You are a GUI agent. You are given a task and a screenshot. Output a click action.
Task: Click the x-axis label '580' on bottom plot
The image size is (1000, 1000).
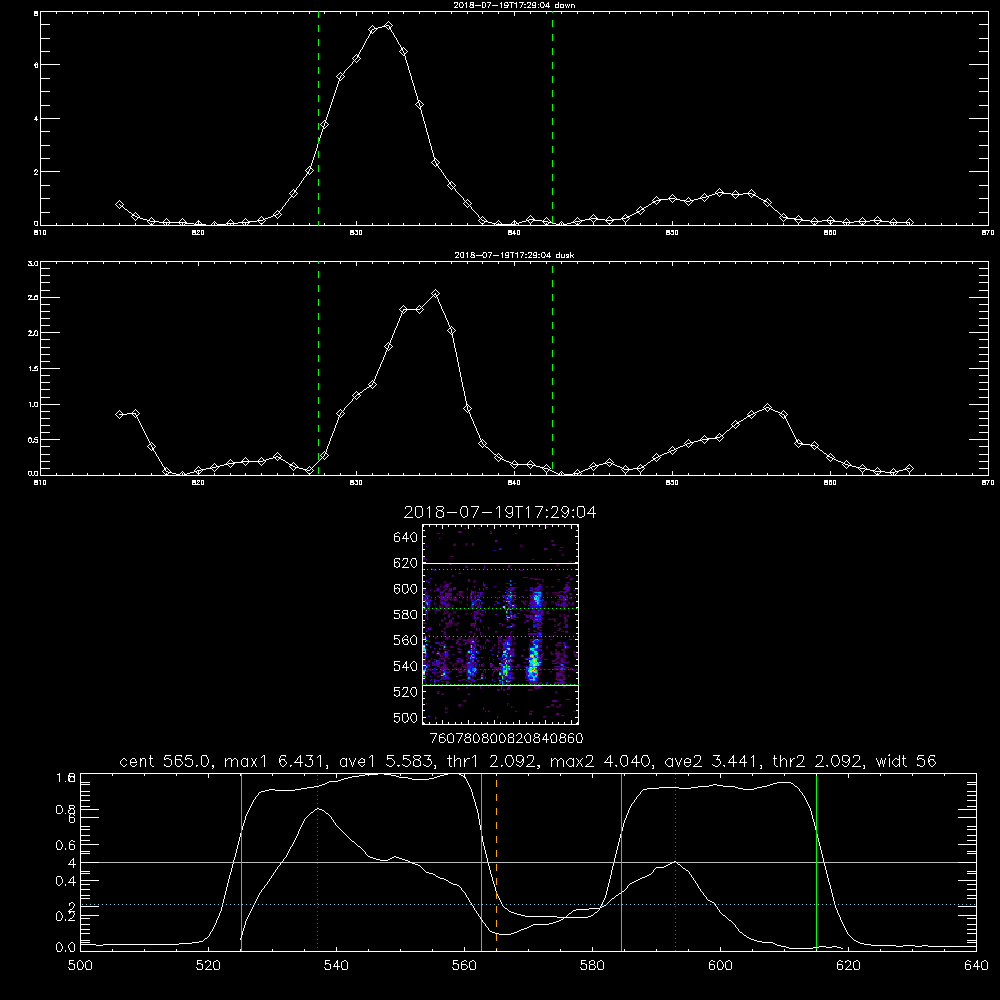(592, 966)
